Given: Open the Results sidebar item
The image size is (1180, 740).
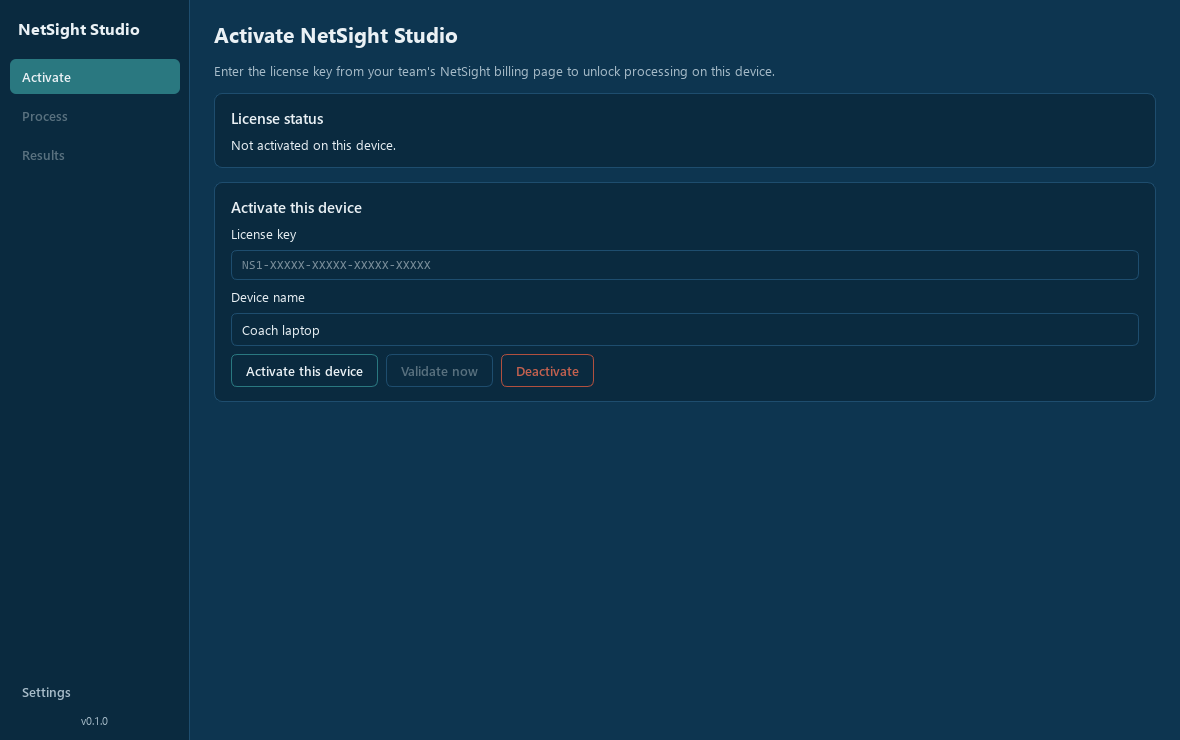Looking at the screenshot, I should coord(95,155).
